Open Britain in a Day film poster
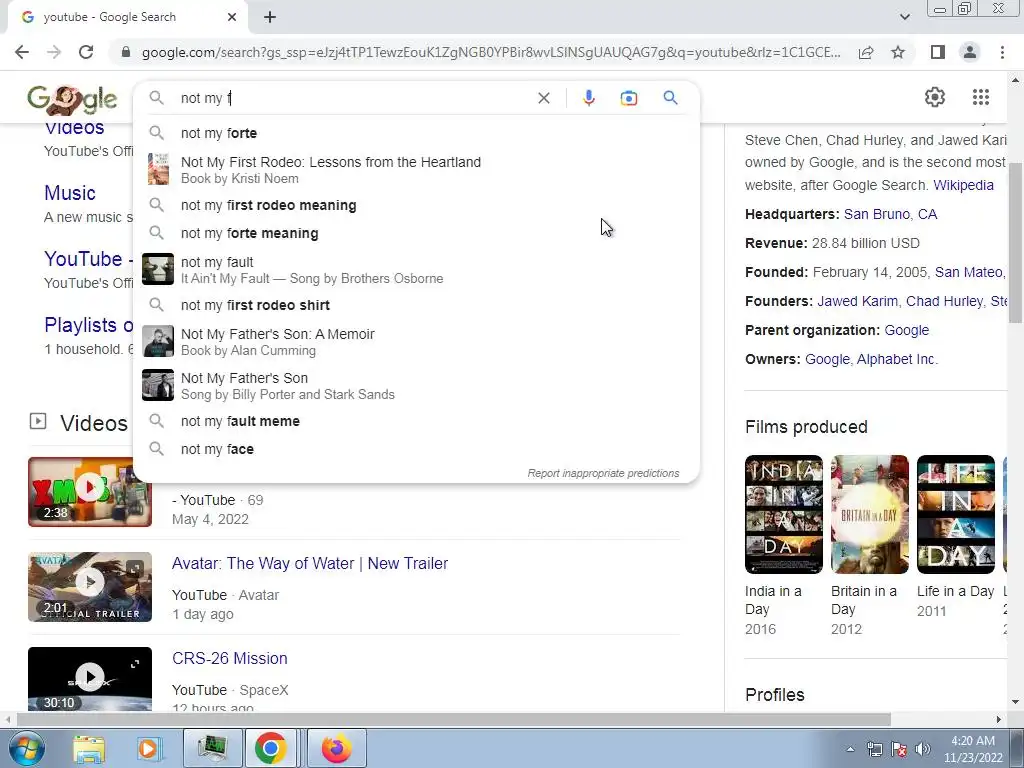Viewport: 1024px width, 768px height. pos(869,515)
